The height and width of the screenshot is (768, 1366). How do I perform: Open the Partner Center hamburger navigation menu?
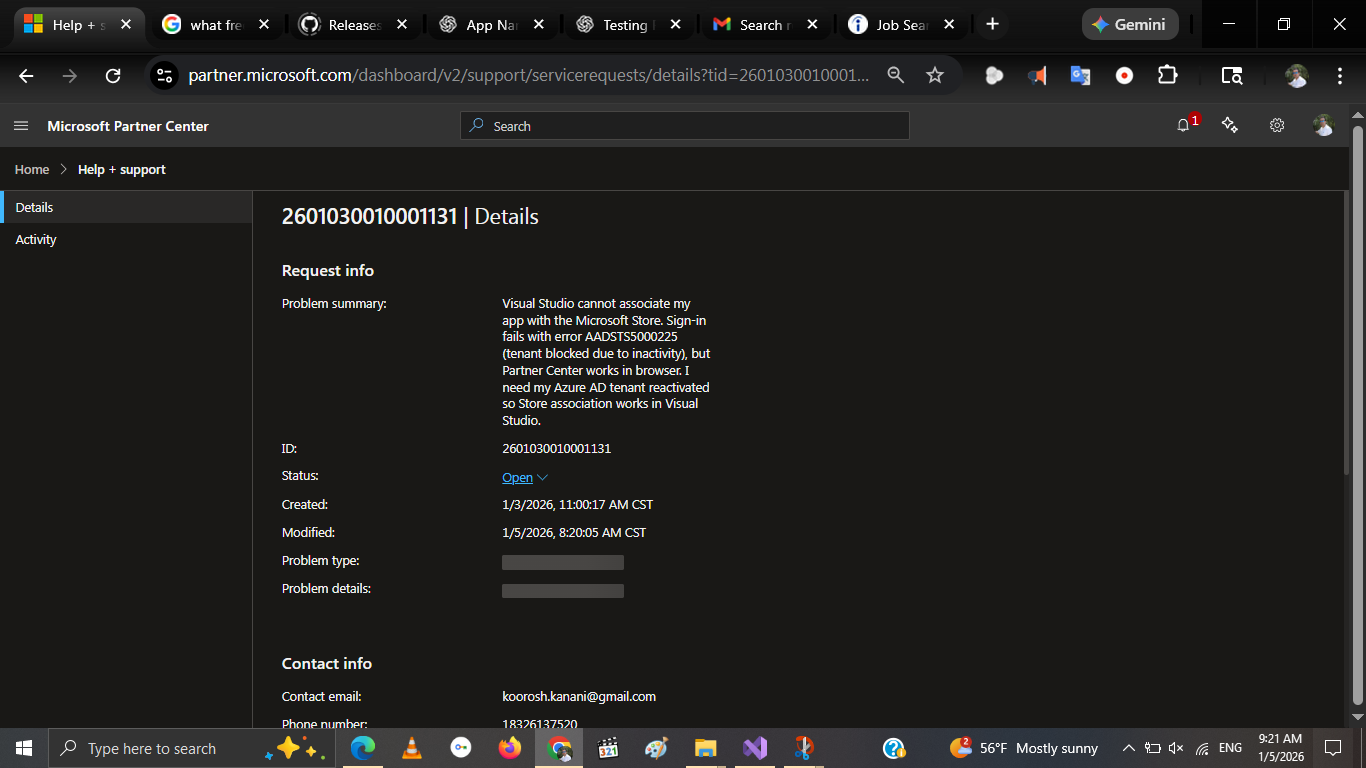pos(21,126)
